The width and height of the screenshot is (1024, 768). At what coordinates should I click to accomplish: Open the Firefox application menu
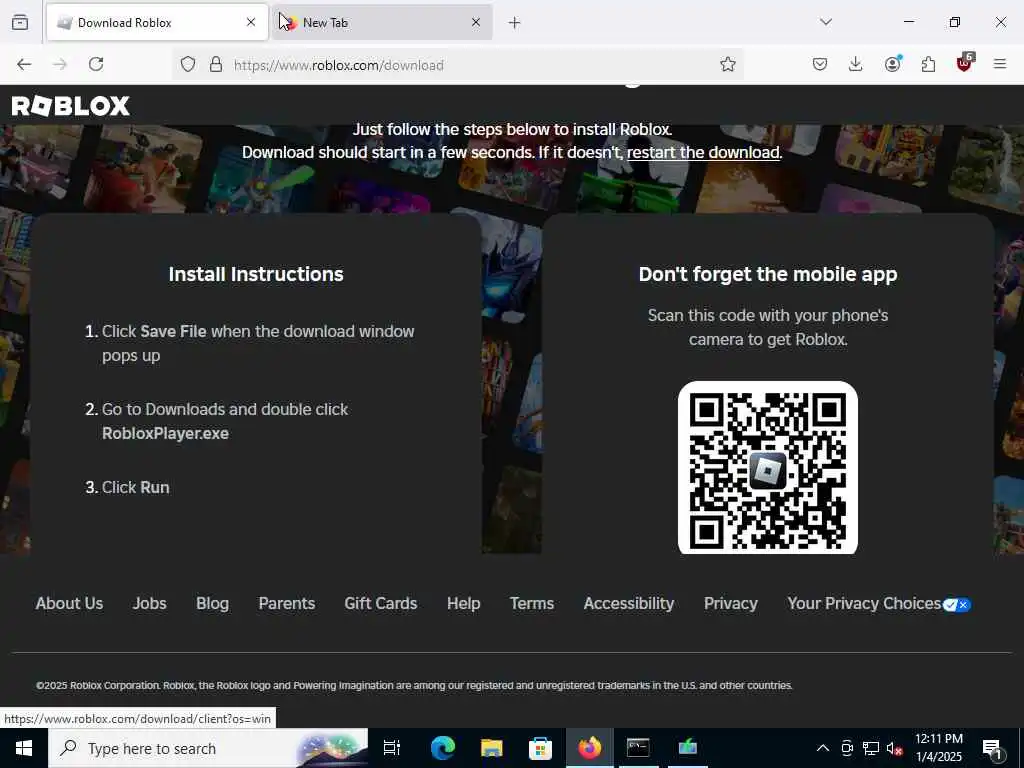coord(1000,64)
